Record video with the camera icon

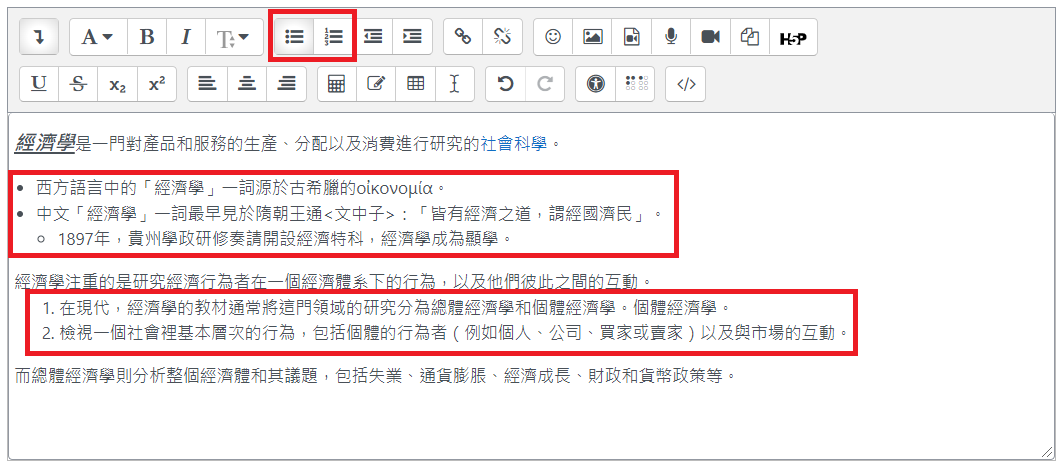coord(710,37)
